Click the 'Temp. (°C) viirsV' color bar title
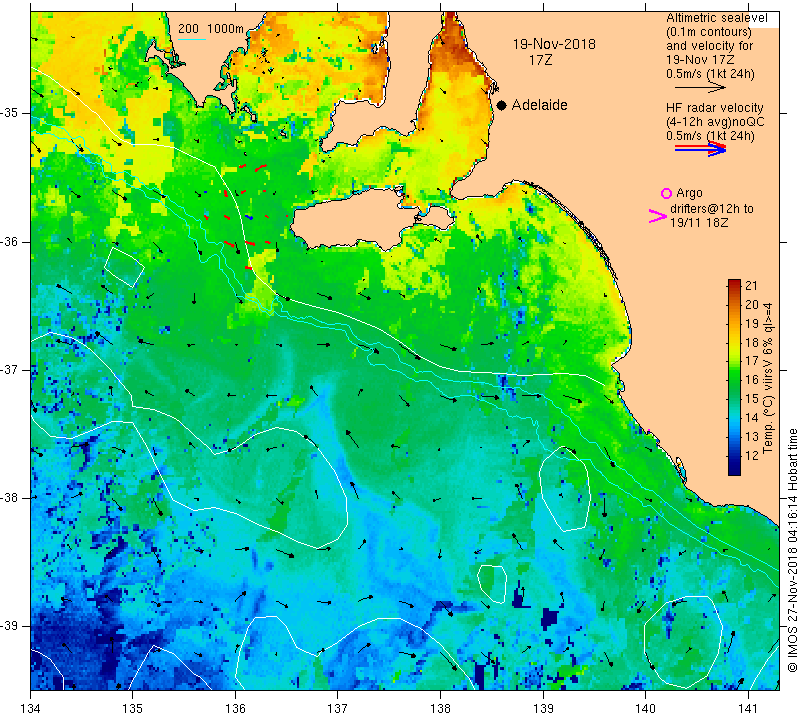The width and height of the screenshot is (800, 720). (x=767, y=379)
